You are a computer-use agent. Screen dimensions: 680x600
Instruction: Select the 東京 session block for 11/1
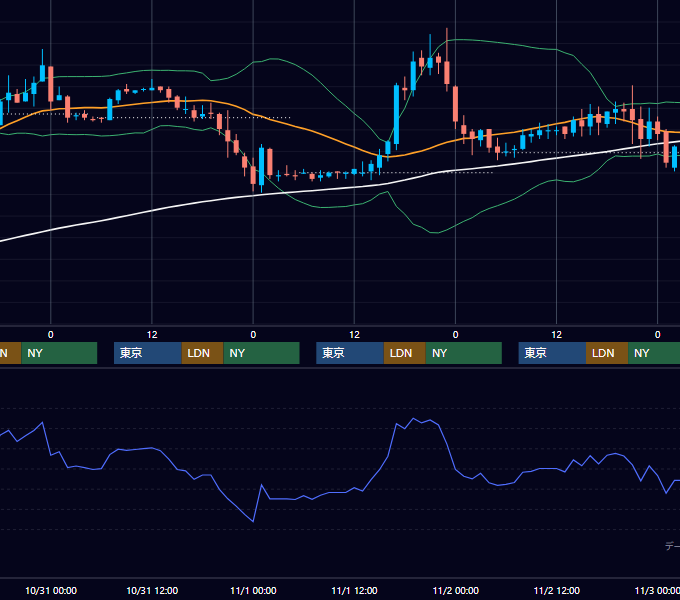pyautogui.click(x=350, y=353)
